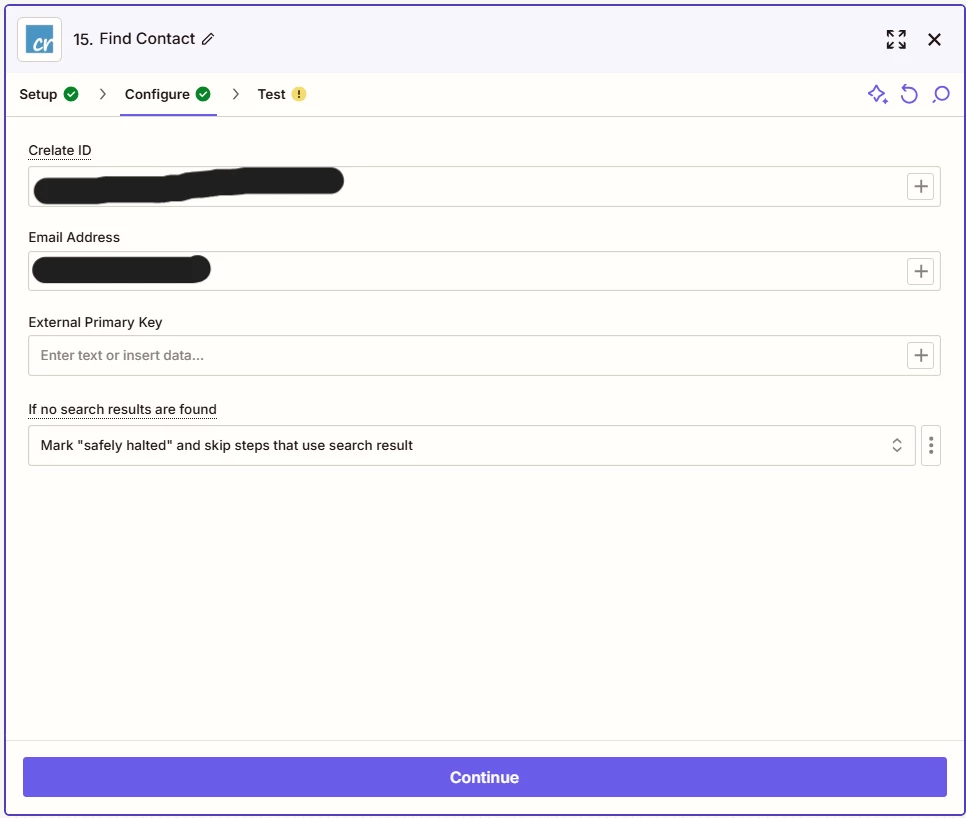Close the Find Contact panel
Screen dimensions: 966x818
point(934,39)
